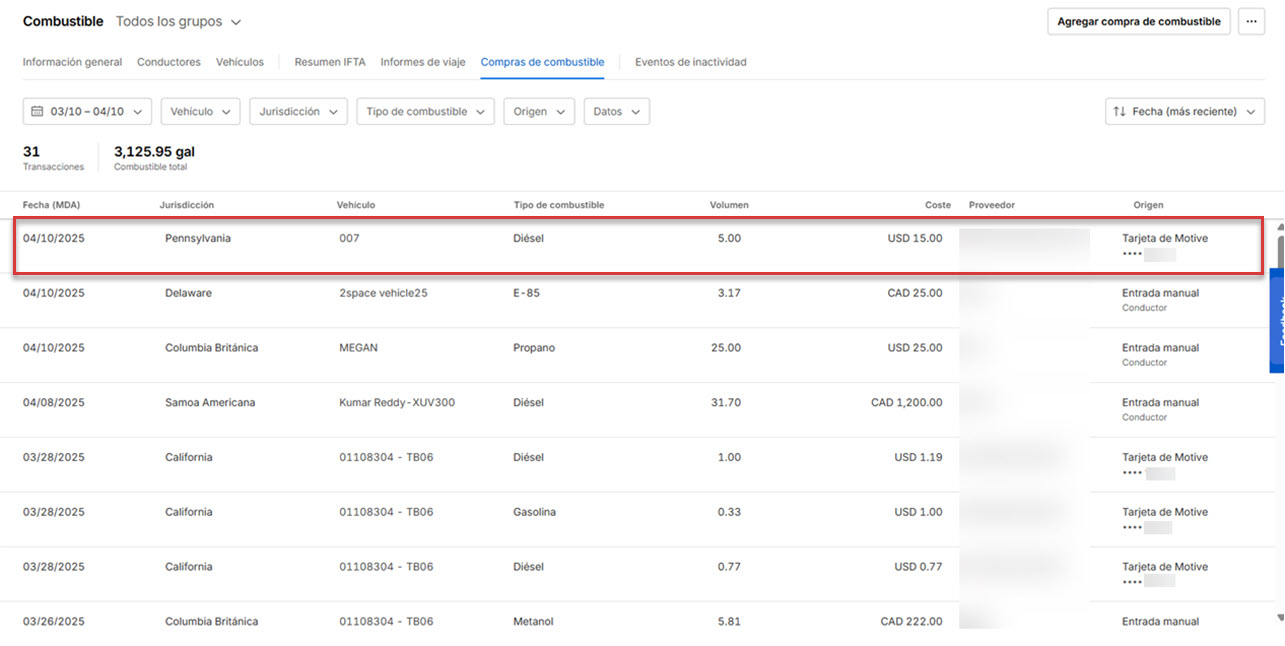The image size is (1285, 646).
Task: Click the 3,125.95 gal total fuel summary
Action: [x=154, y=158]
